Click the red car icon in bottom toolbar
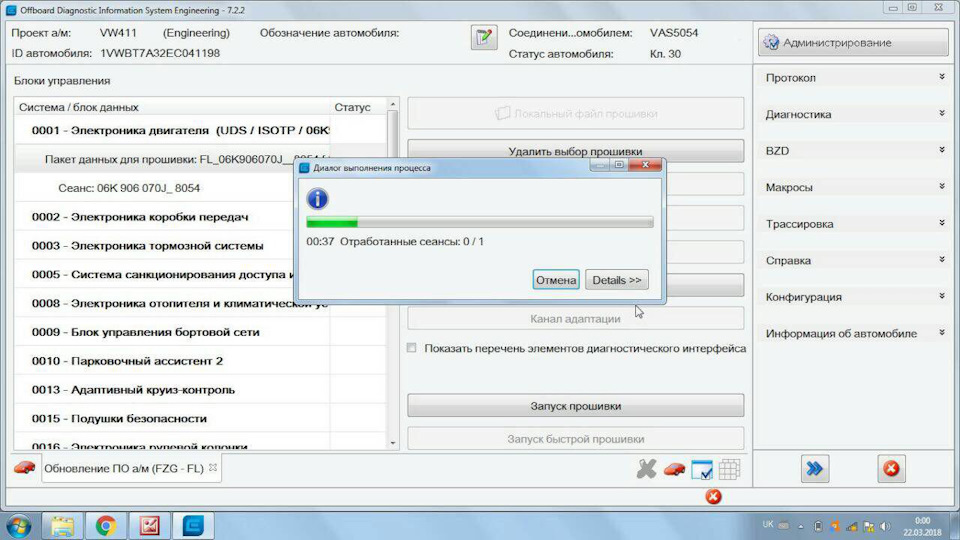Viewport: 960px width, 540px height. (674, 469)
